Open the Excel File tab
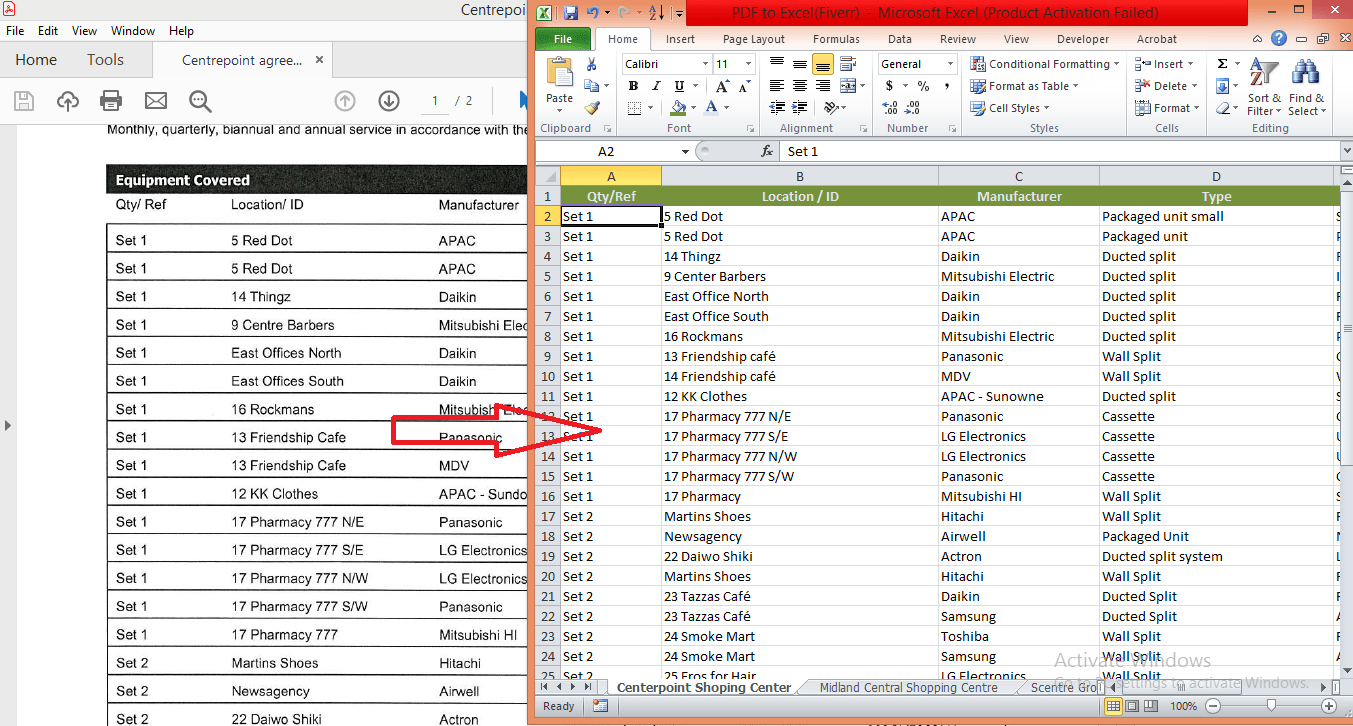 pos(563,39)
